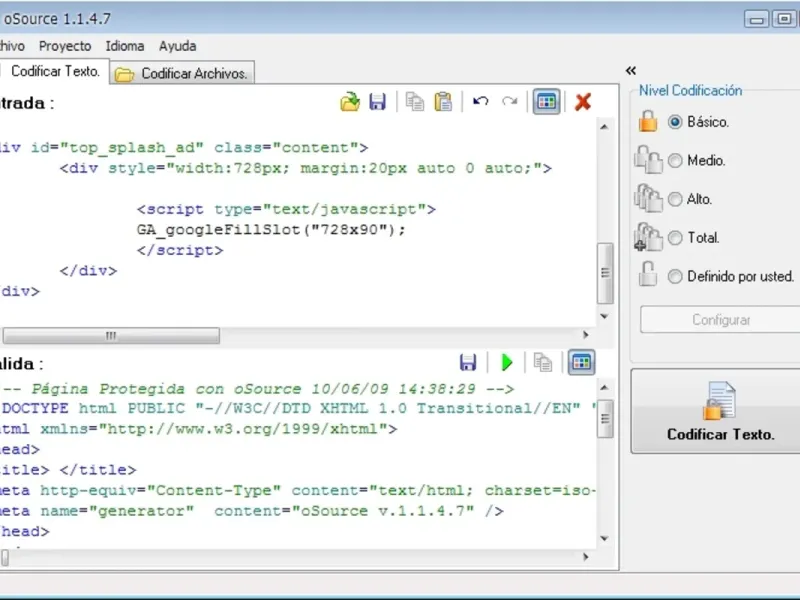Open the Proyecto menu

tap(65, 46)
